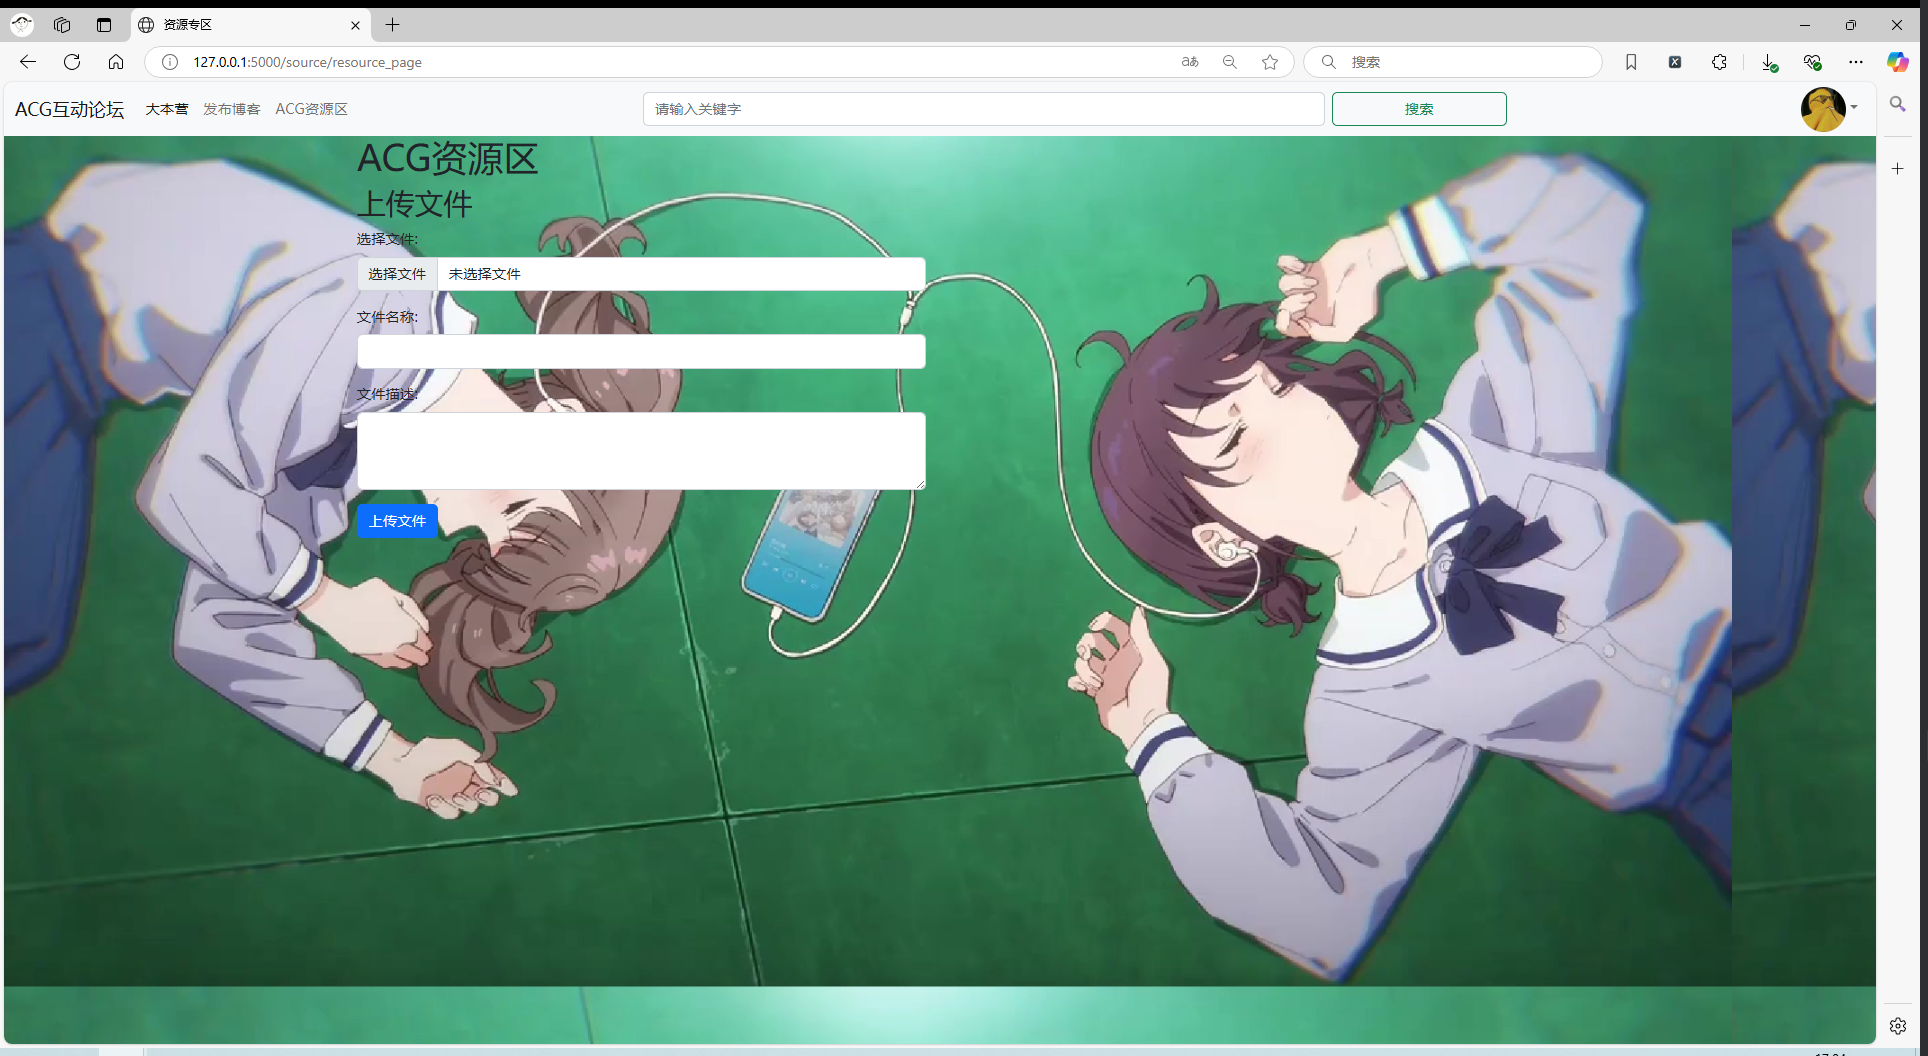Click the X extension icon in toolbar
This screenshot has width=1928, height=1056.
point(1675,62)
